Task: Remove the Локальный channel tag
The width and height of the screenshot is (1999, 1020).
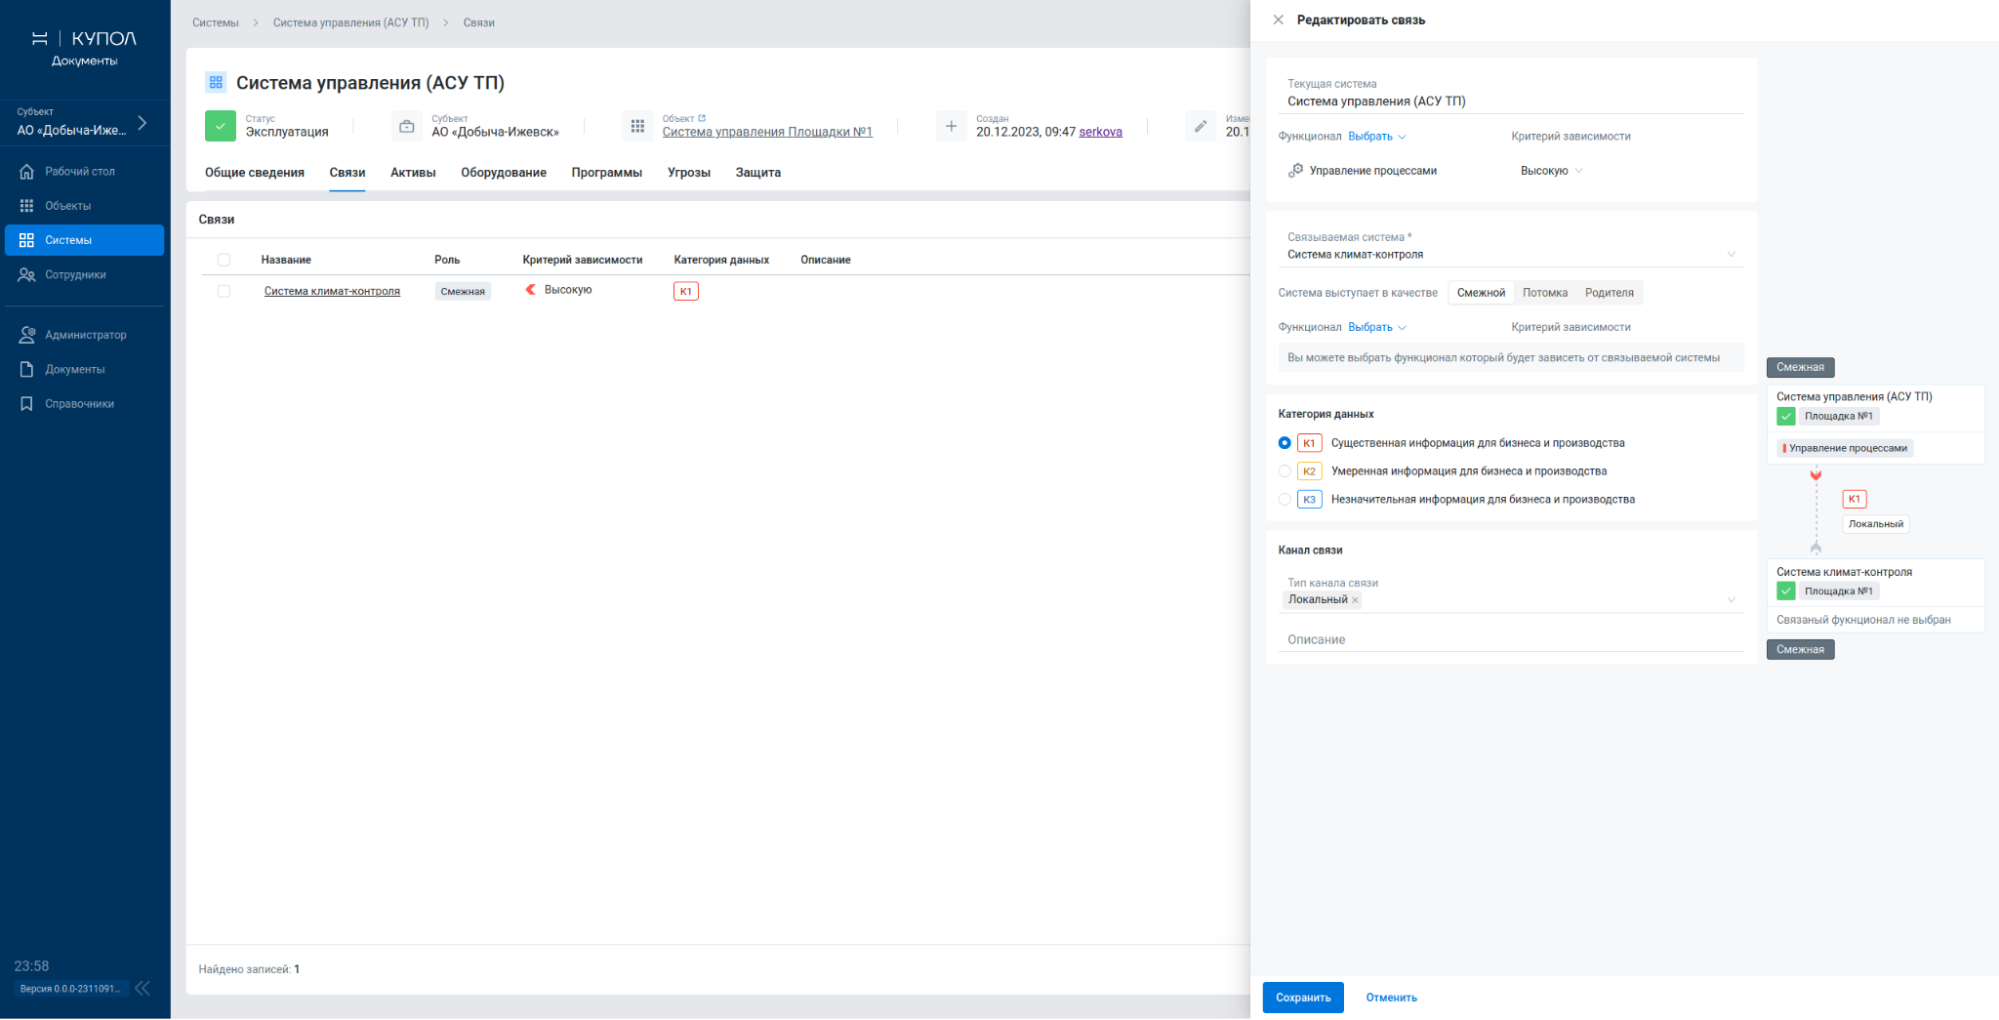Action: pos(1355,600)
